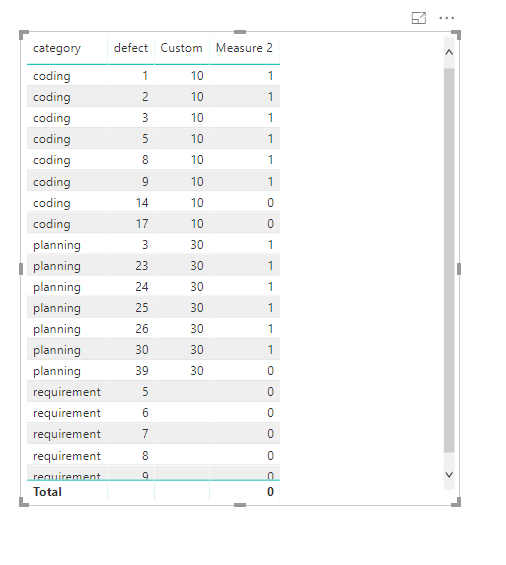Viewport: 506px width, 565px height.
Task: Select defect value 1 in coding row
Action: pos(145,76)
